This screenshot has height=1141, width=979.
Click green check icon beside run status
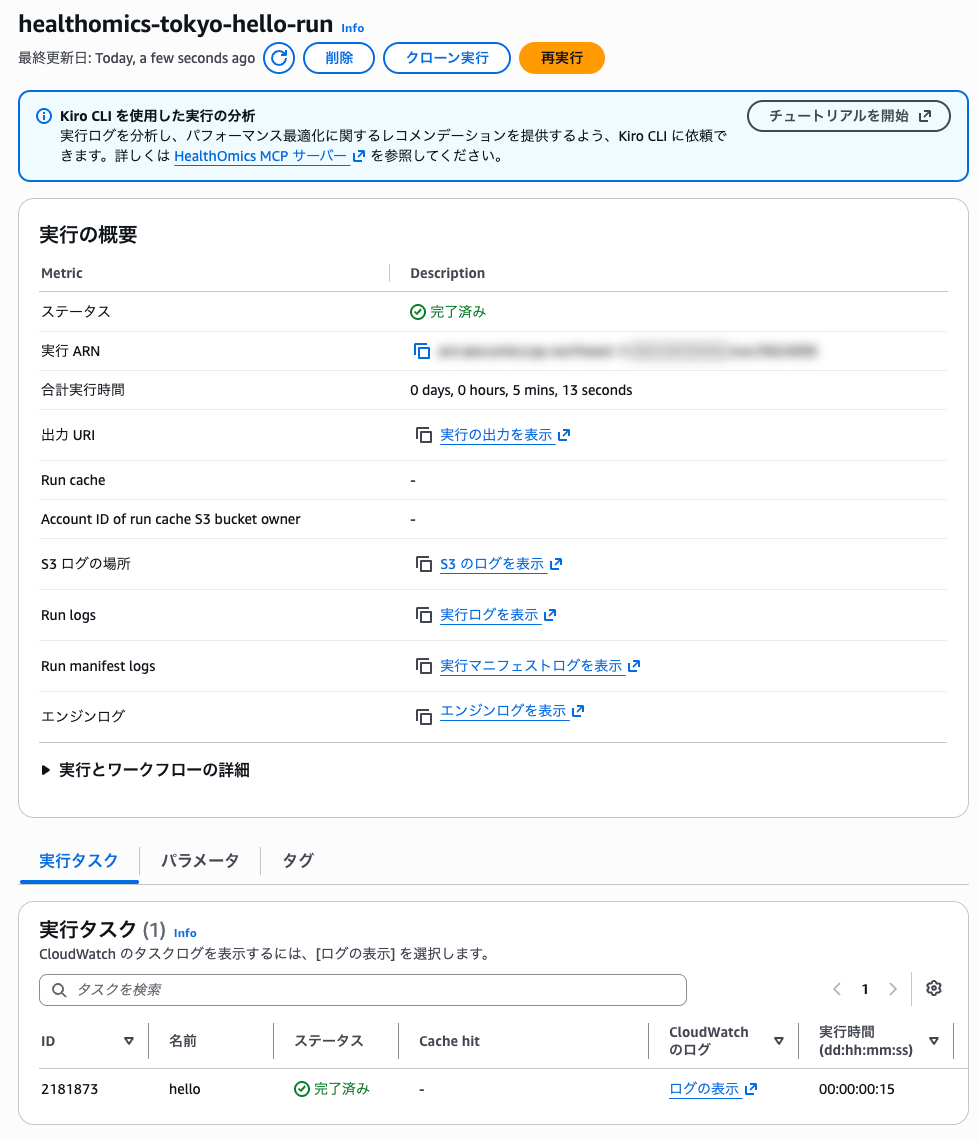click(x=418, y=312)
